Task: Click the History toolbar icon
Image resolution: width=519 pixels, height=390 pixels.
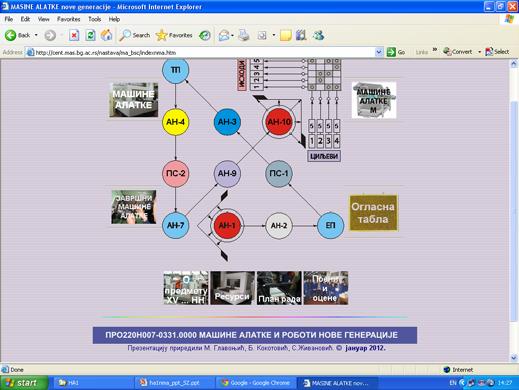Action: (x=205, y=35)
